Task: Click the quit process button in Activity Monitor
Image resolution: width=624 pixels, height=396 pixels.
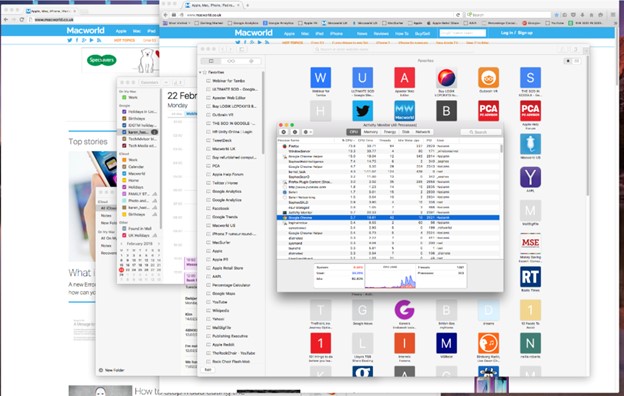Action: click(x=284, y=132)
